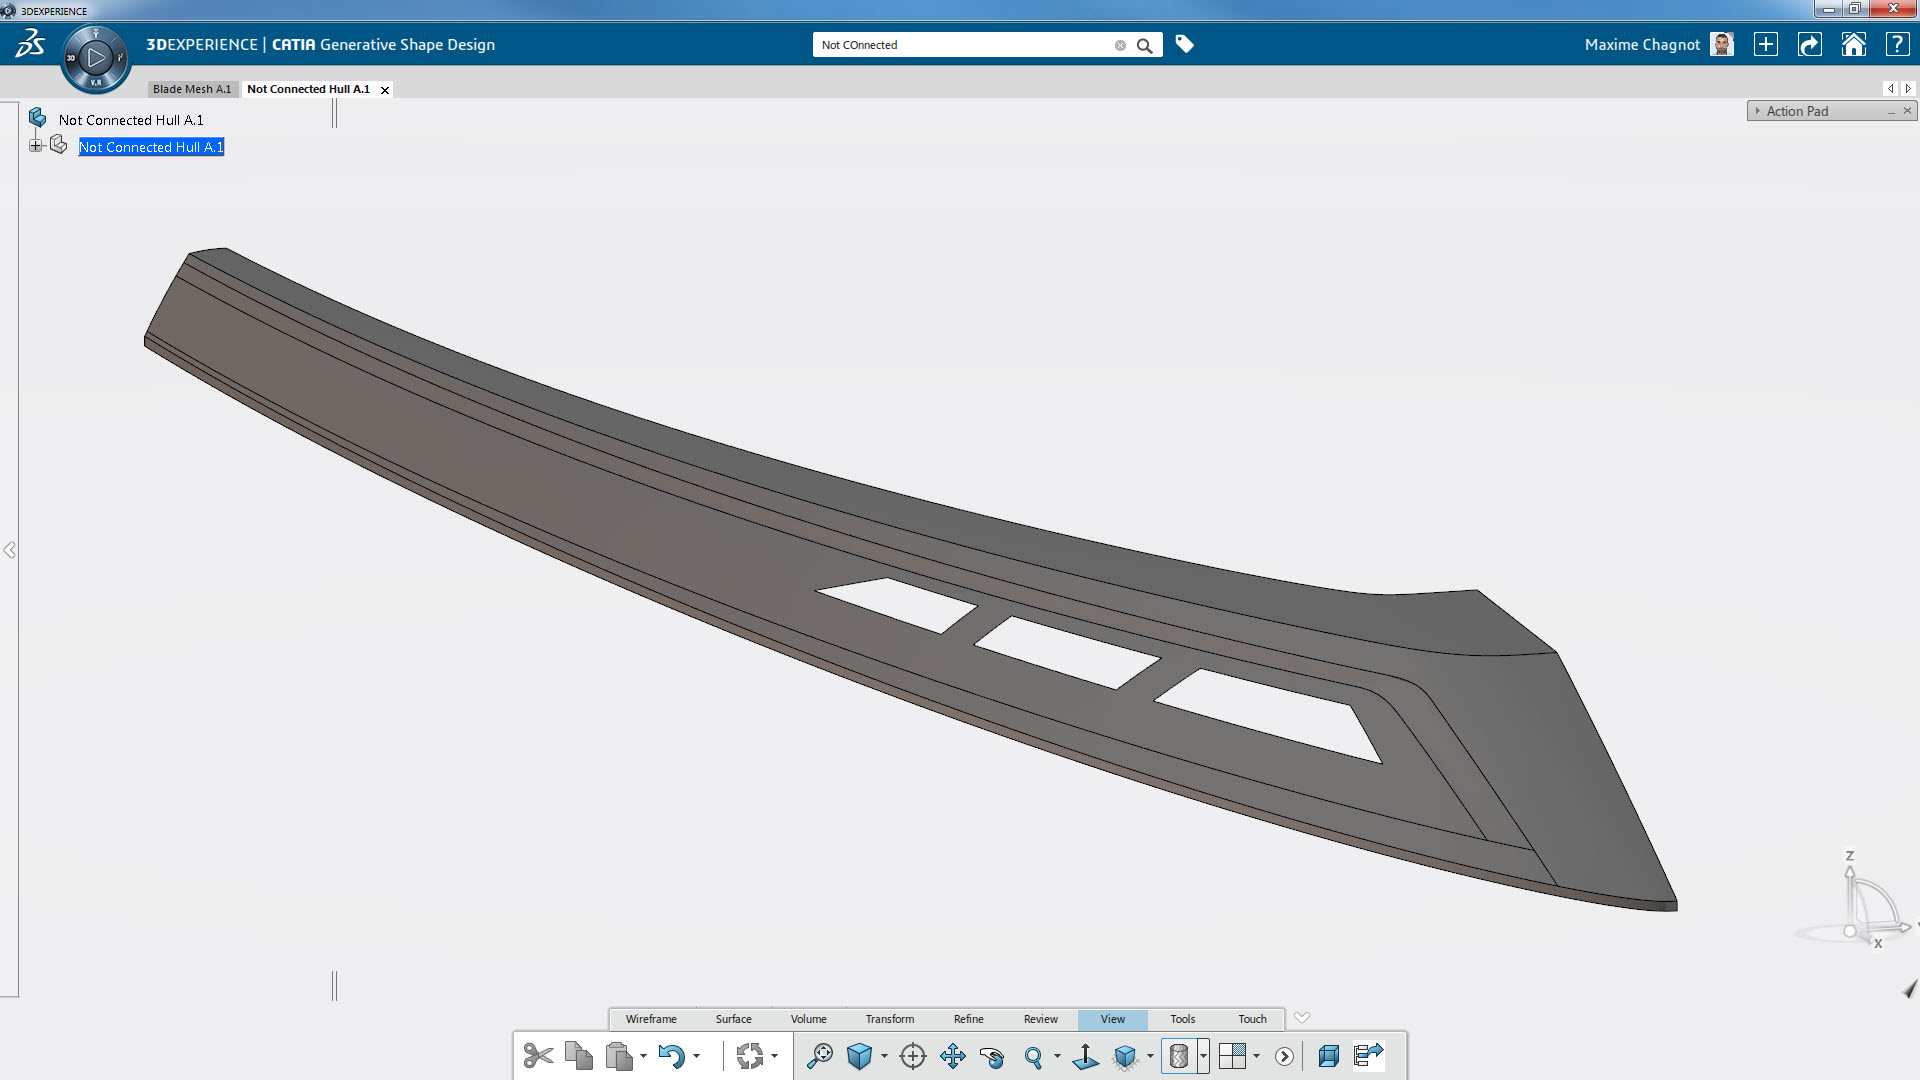This screenshot has height=1080, width=1920.
Task: Expand the Not Connected Hull A.1 tree node
Action: (x=35, y=146)
